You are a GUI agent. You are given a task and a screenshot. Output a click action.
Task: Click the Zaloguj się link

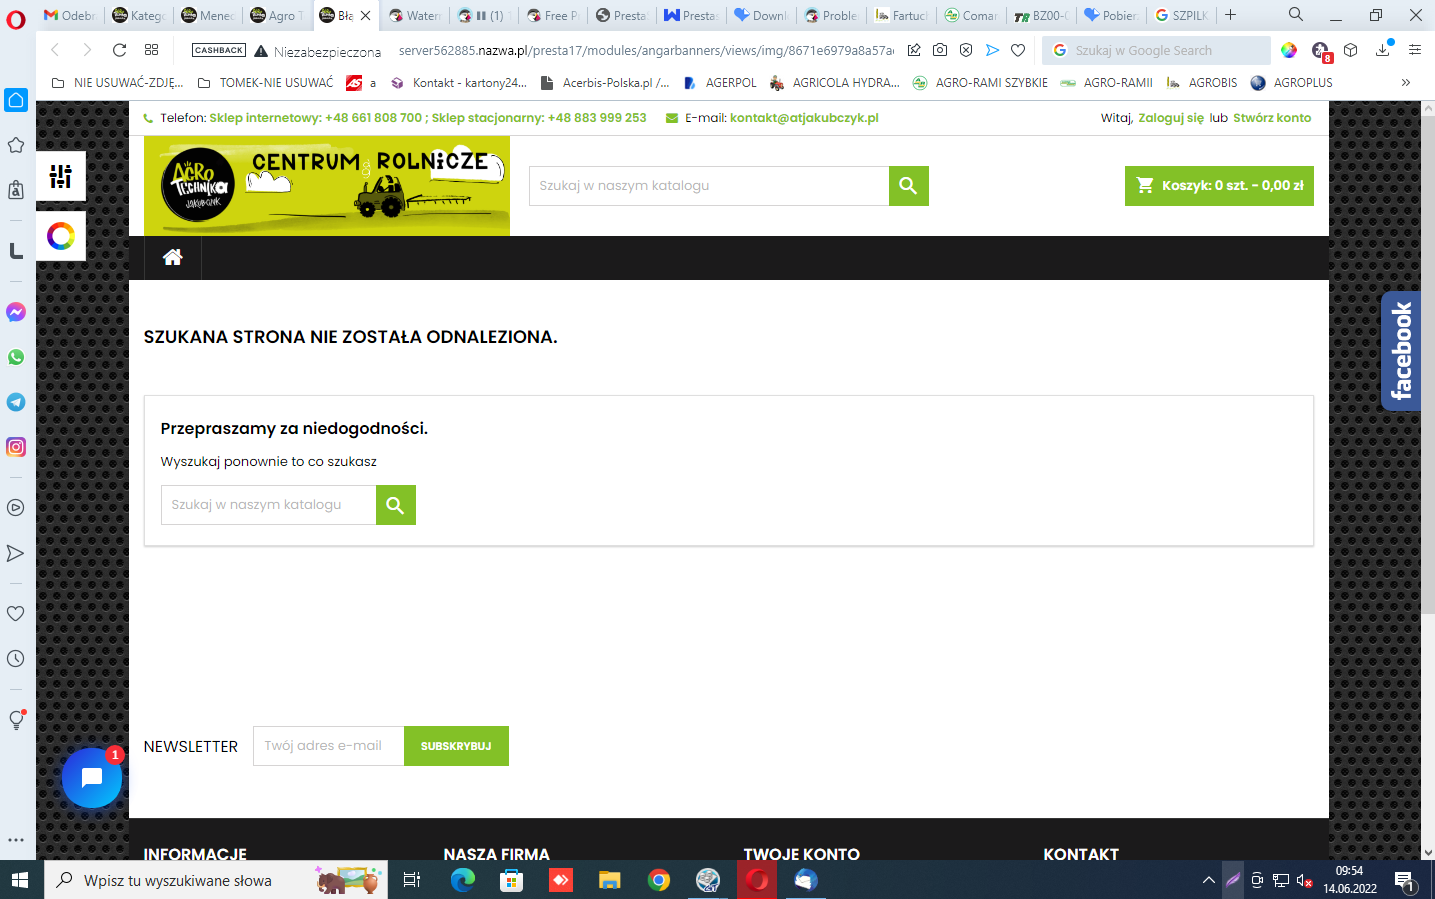(1171, 118)
